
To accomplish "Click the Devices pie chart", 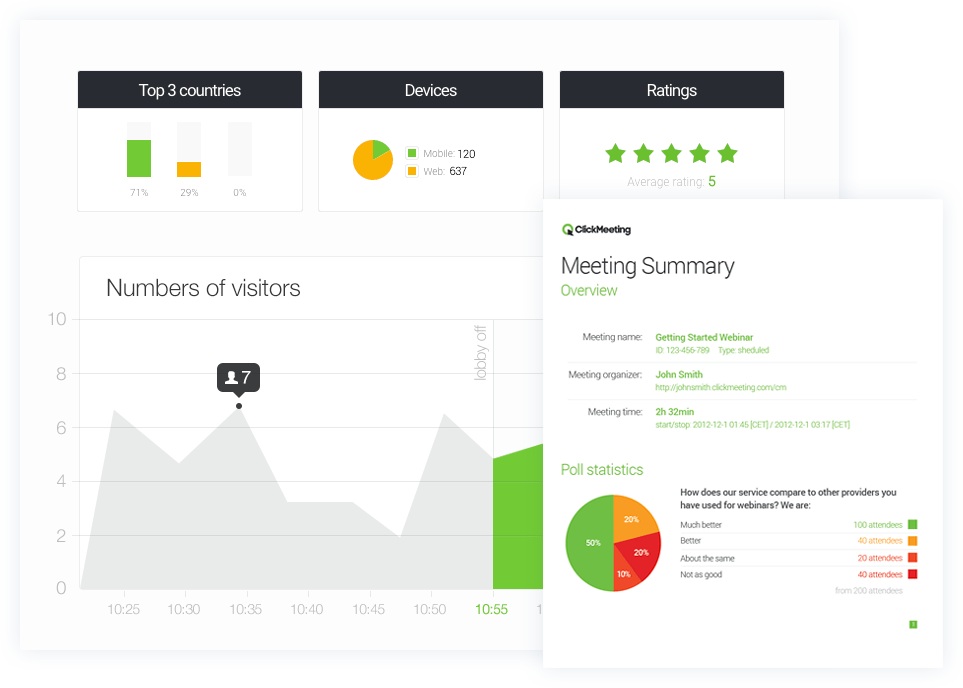I will (371, 160).
